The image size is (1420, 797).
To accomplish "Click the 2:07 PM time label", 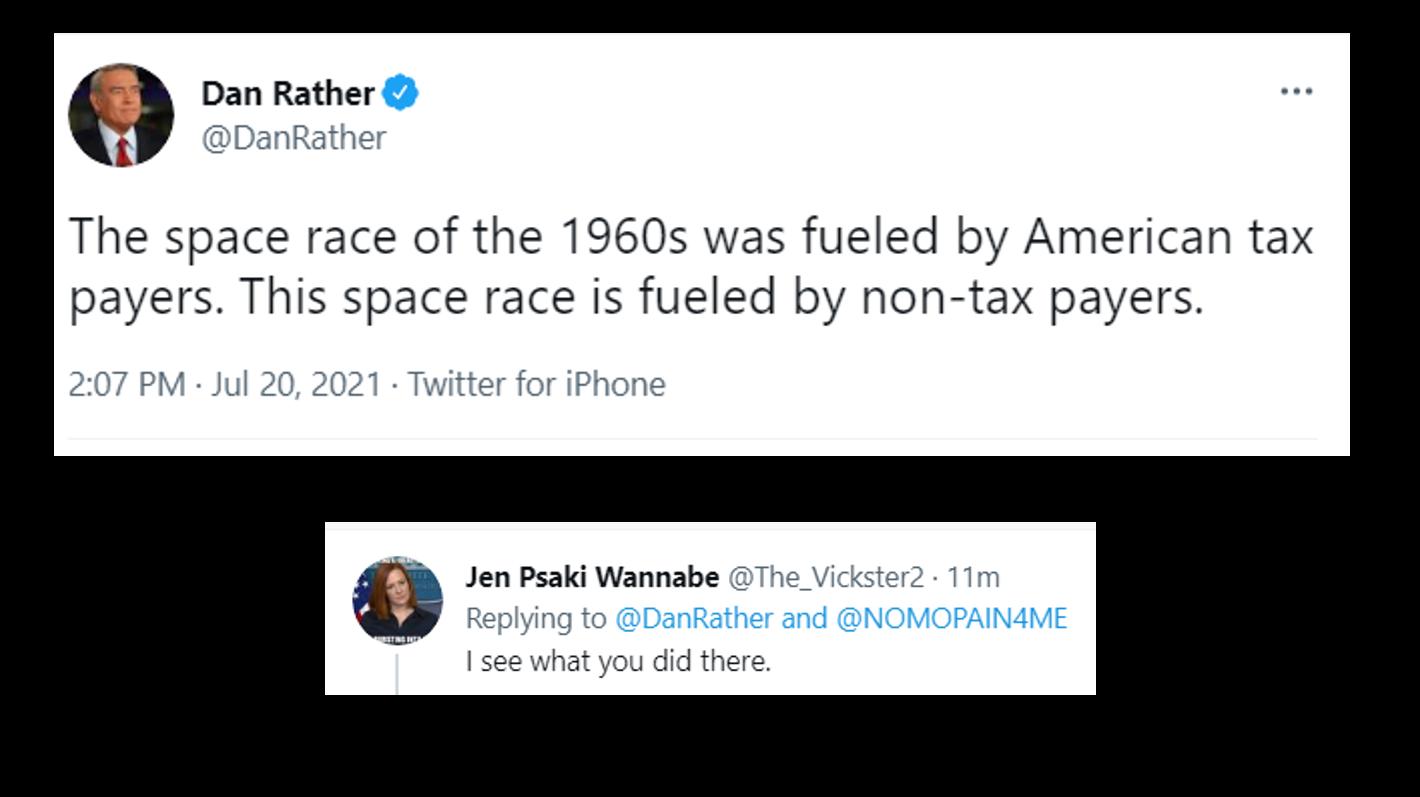I will click(127, 383).
